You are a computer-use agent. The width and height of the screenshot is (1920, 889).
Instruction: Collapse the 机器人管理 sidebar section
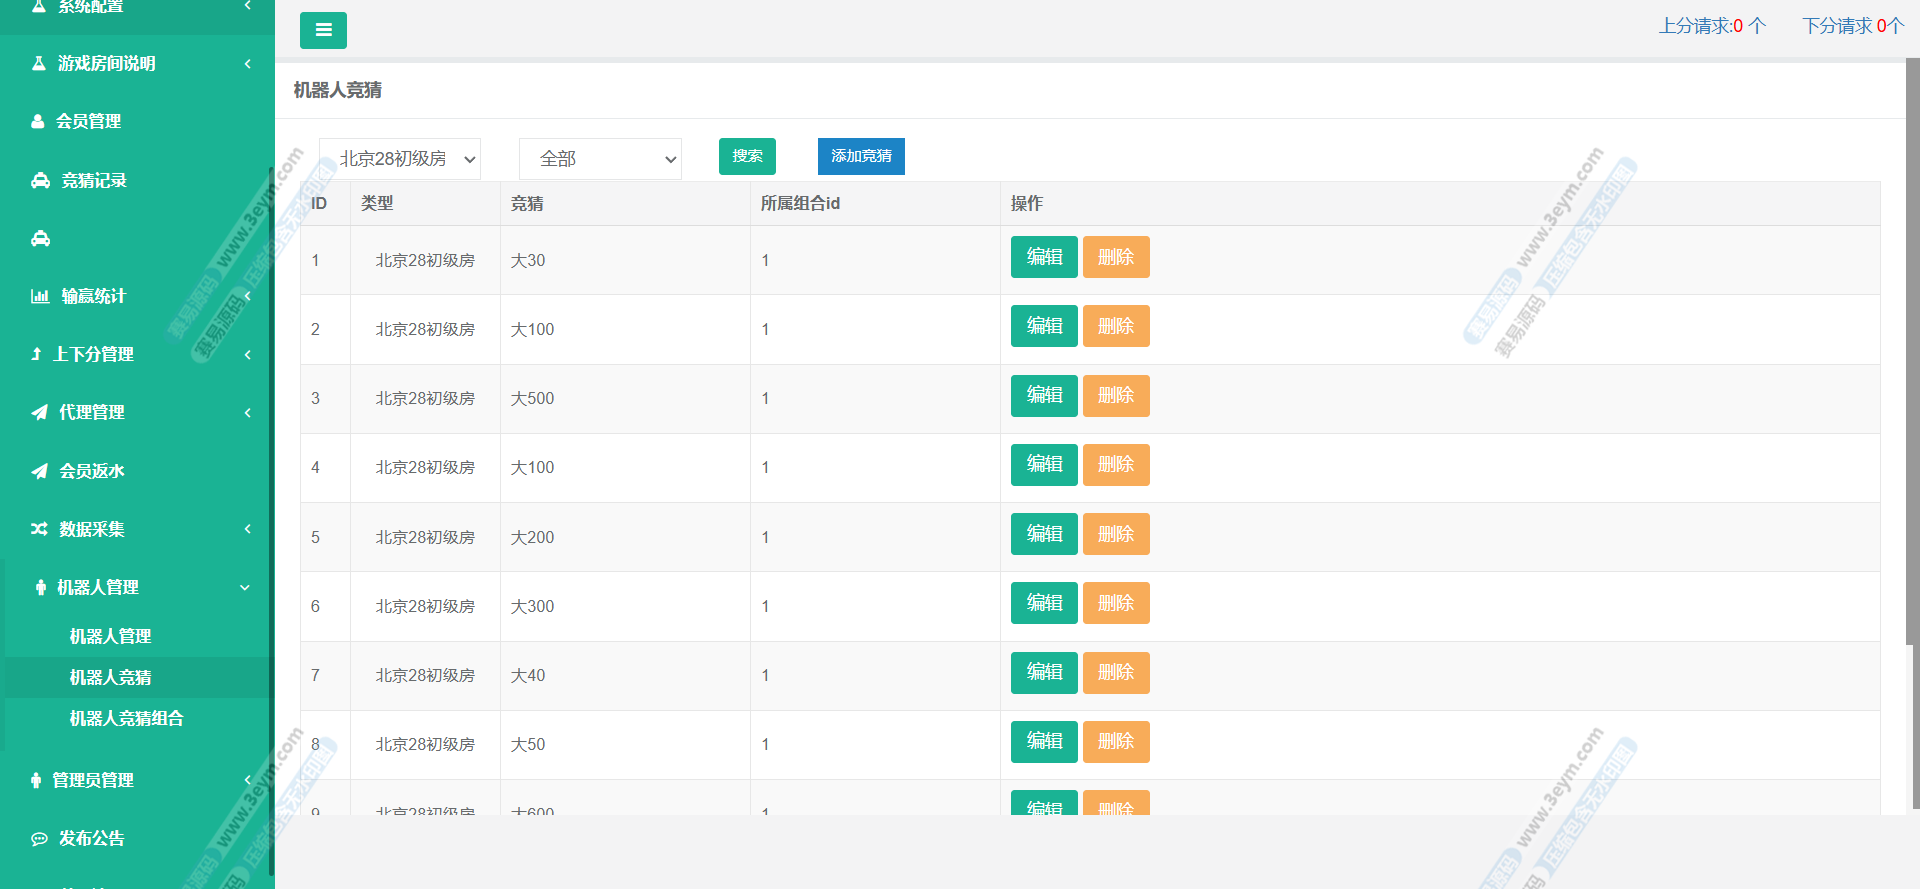244,588
